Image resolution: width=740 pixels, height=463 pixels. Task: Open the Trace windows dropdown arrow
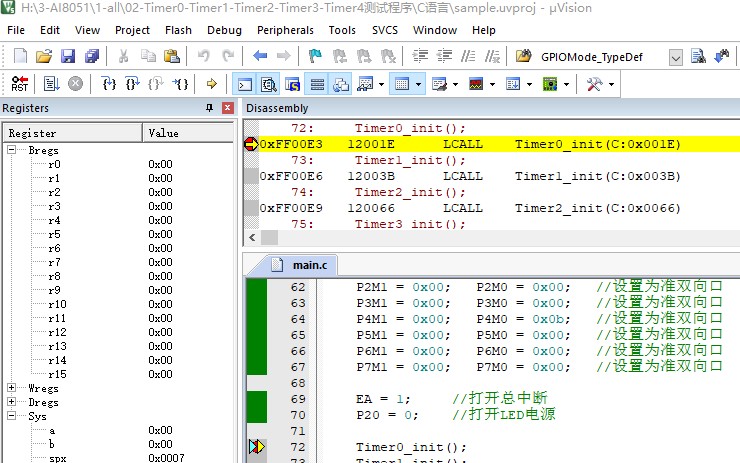[529, 84]
